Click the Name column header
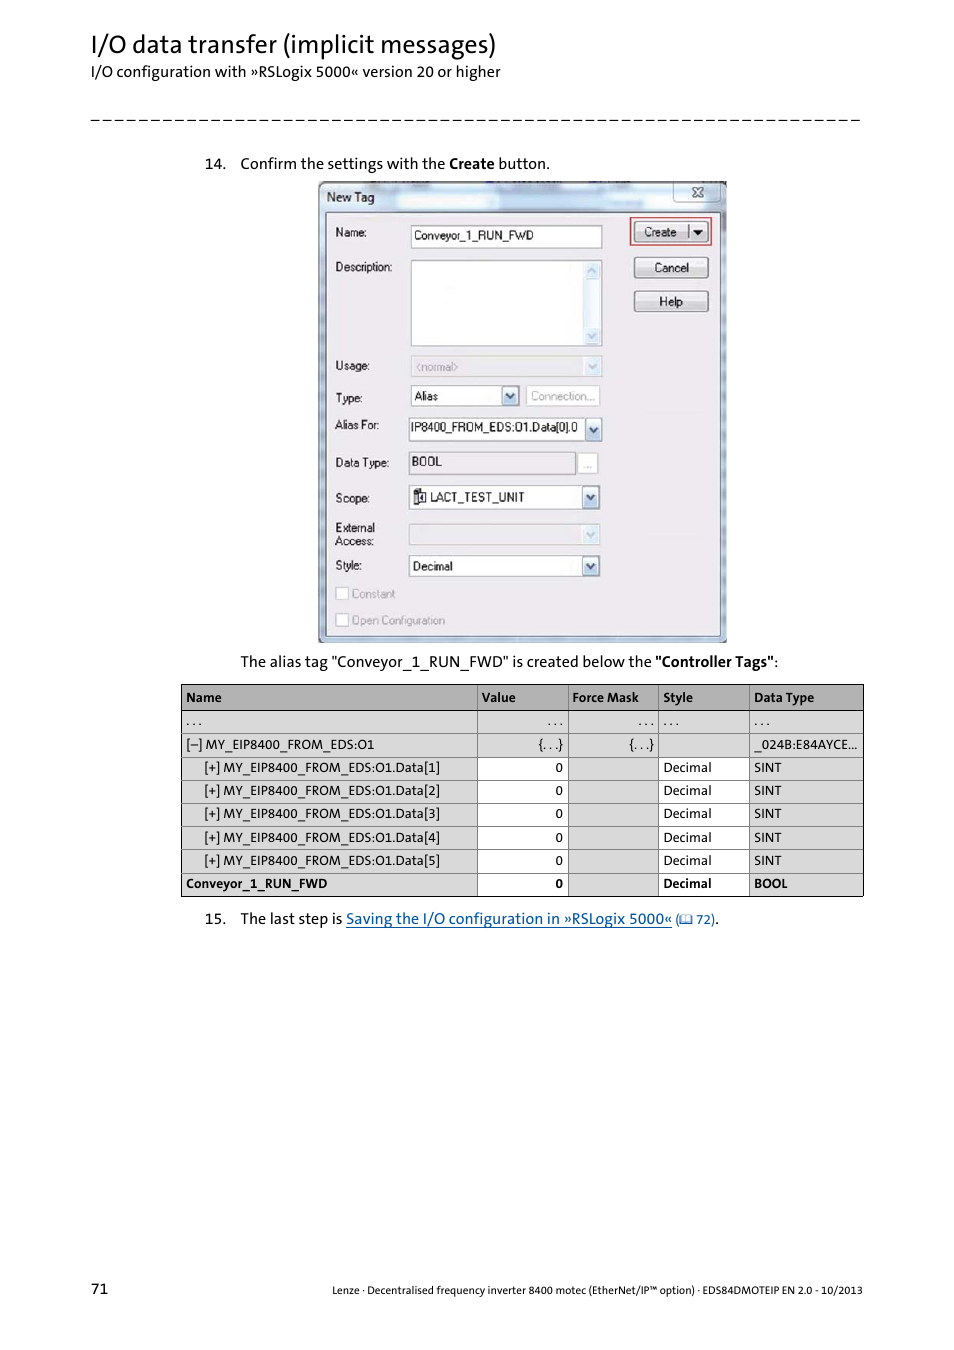 (x=329, y=698)
